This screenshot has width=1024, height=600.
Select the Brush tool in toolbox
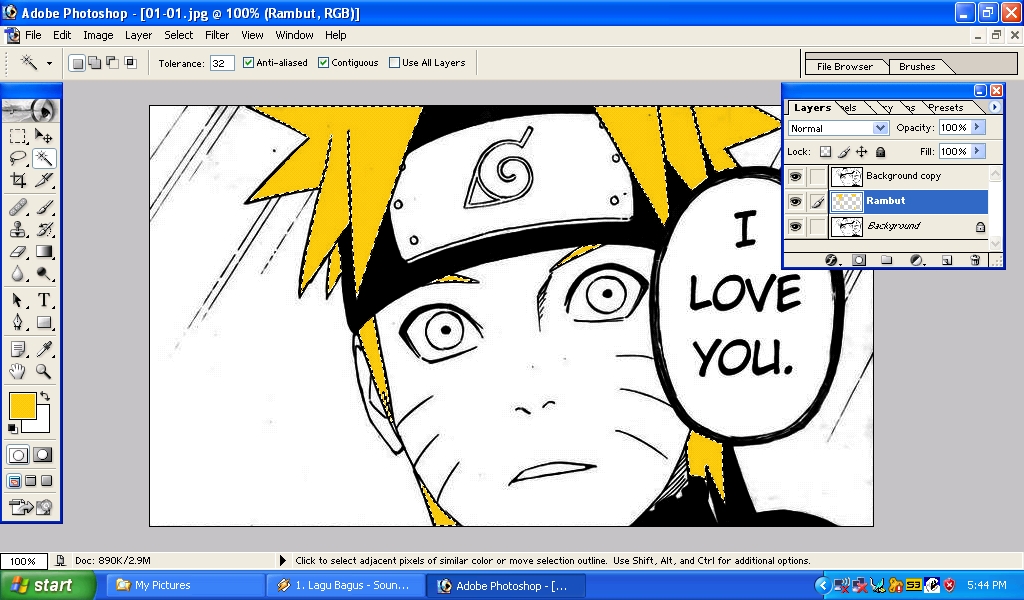click(x=44, y=208)
